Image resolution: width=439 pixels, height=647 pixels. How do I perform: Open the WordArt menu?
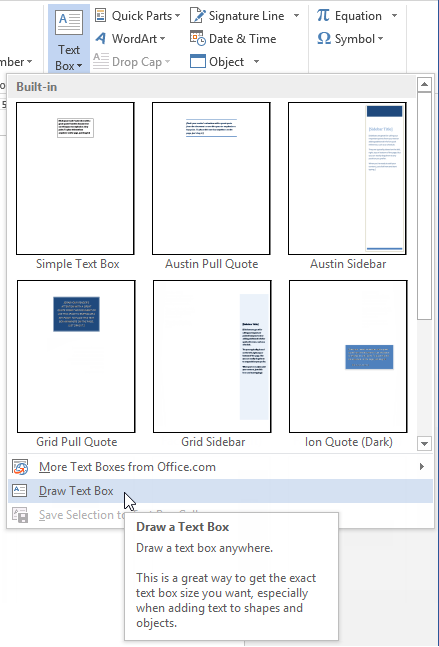[x=130, y=39]
